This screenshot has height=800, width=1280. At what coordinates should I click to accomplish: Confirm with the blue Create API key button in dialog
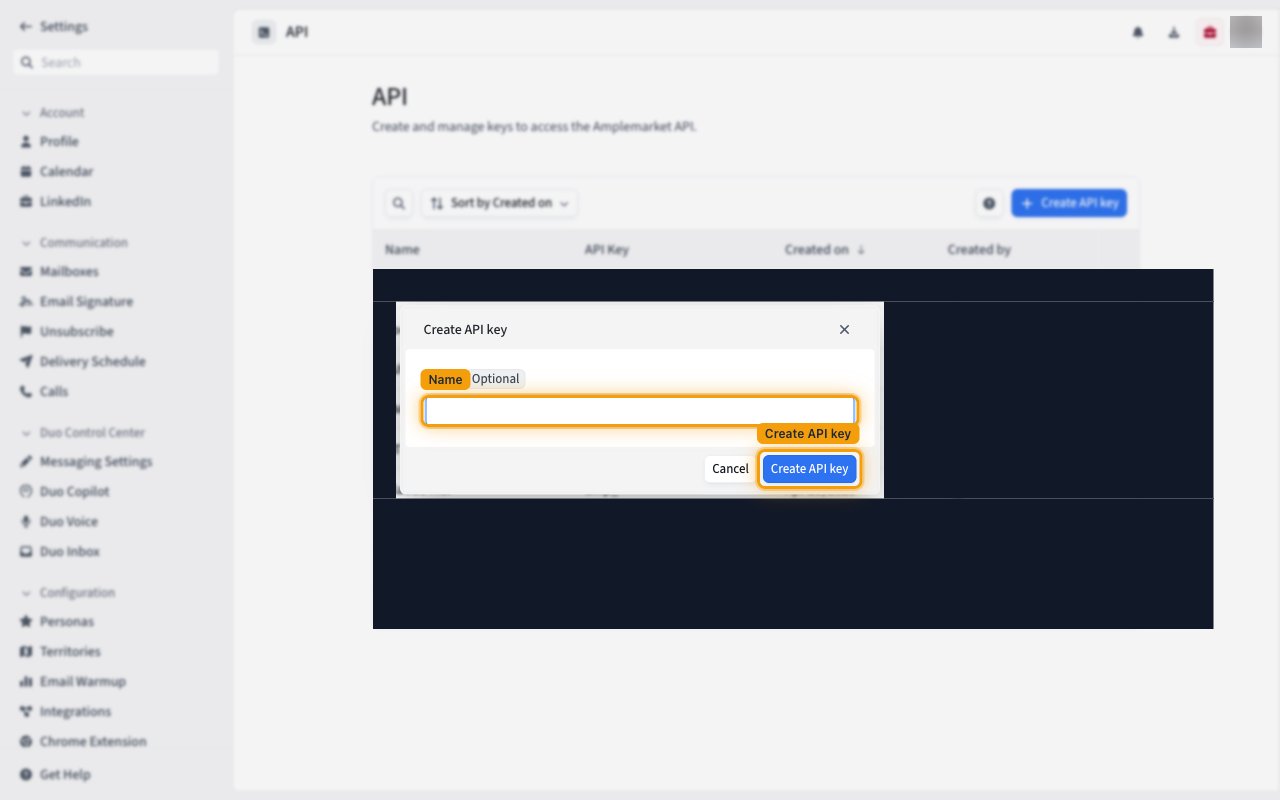point(809,469)
